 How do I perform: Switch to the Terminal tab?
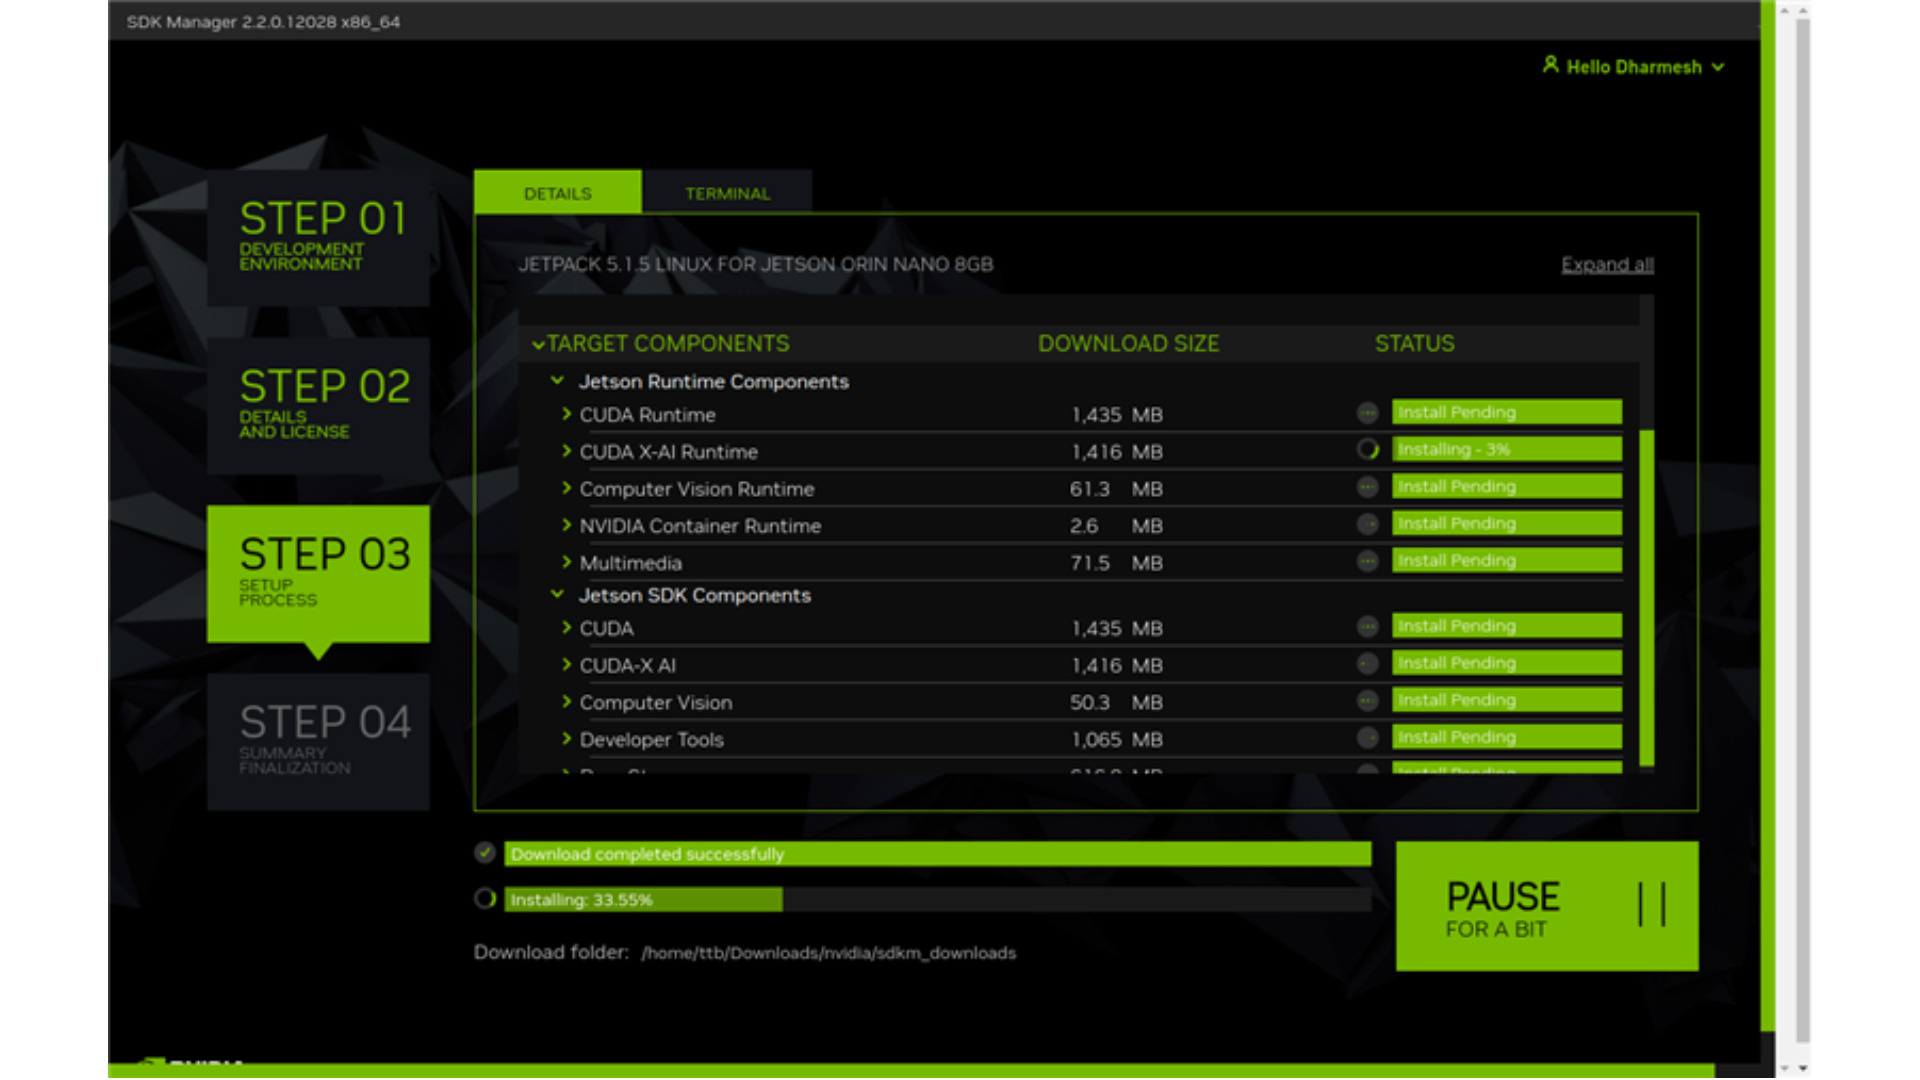pos(727,193)
